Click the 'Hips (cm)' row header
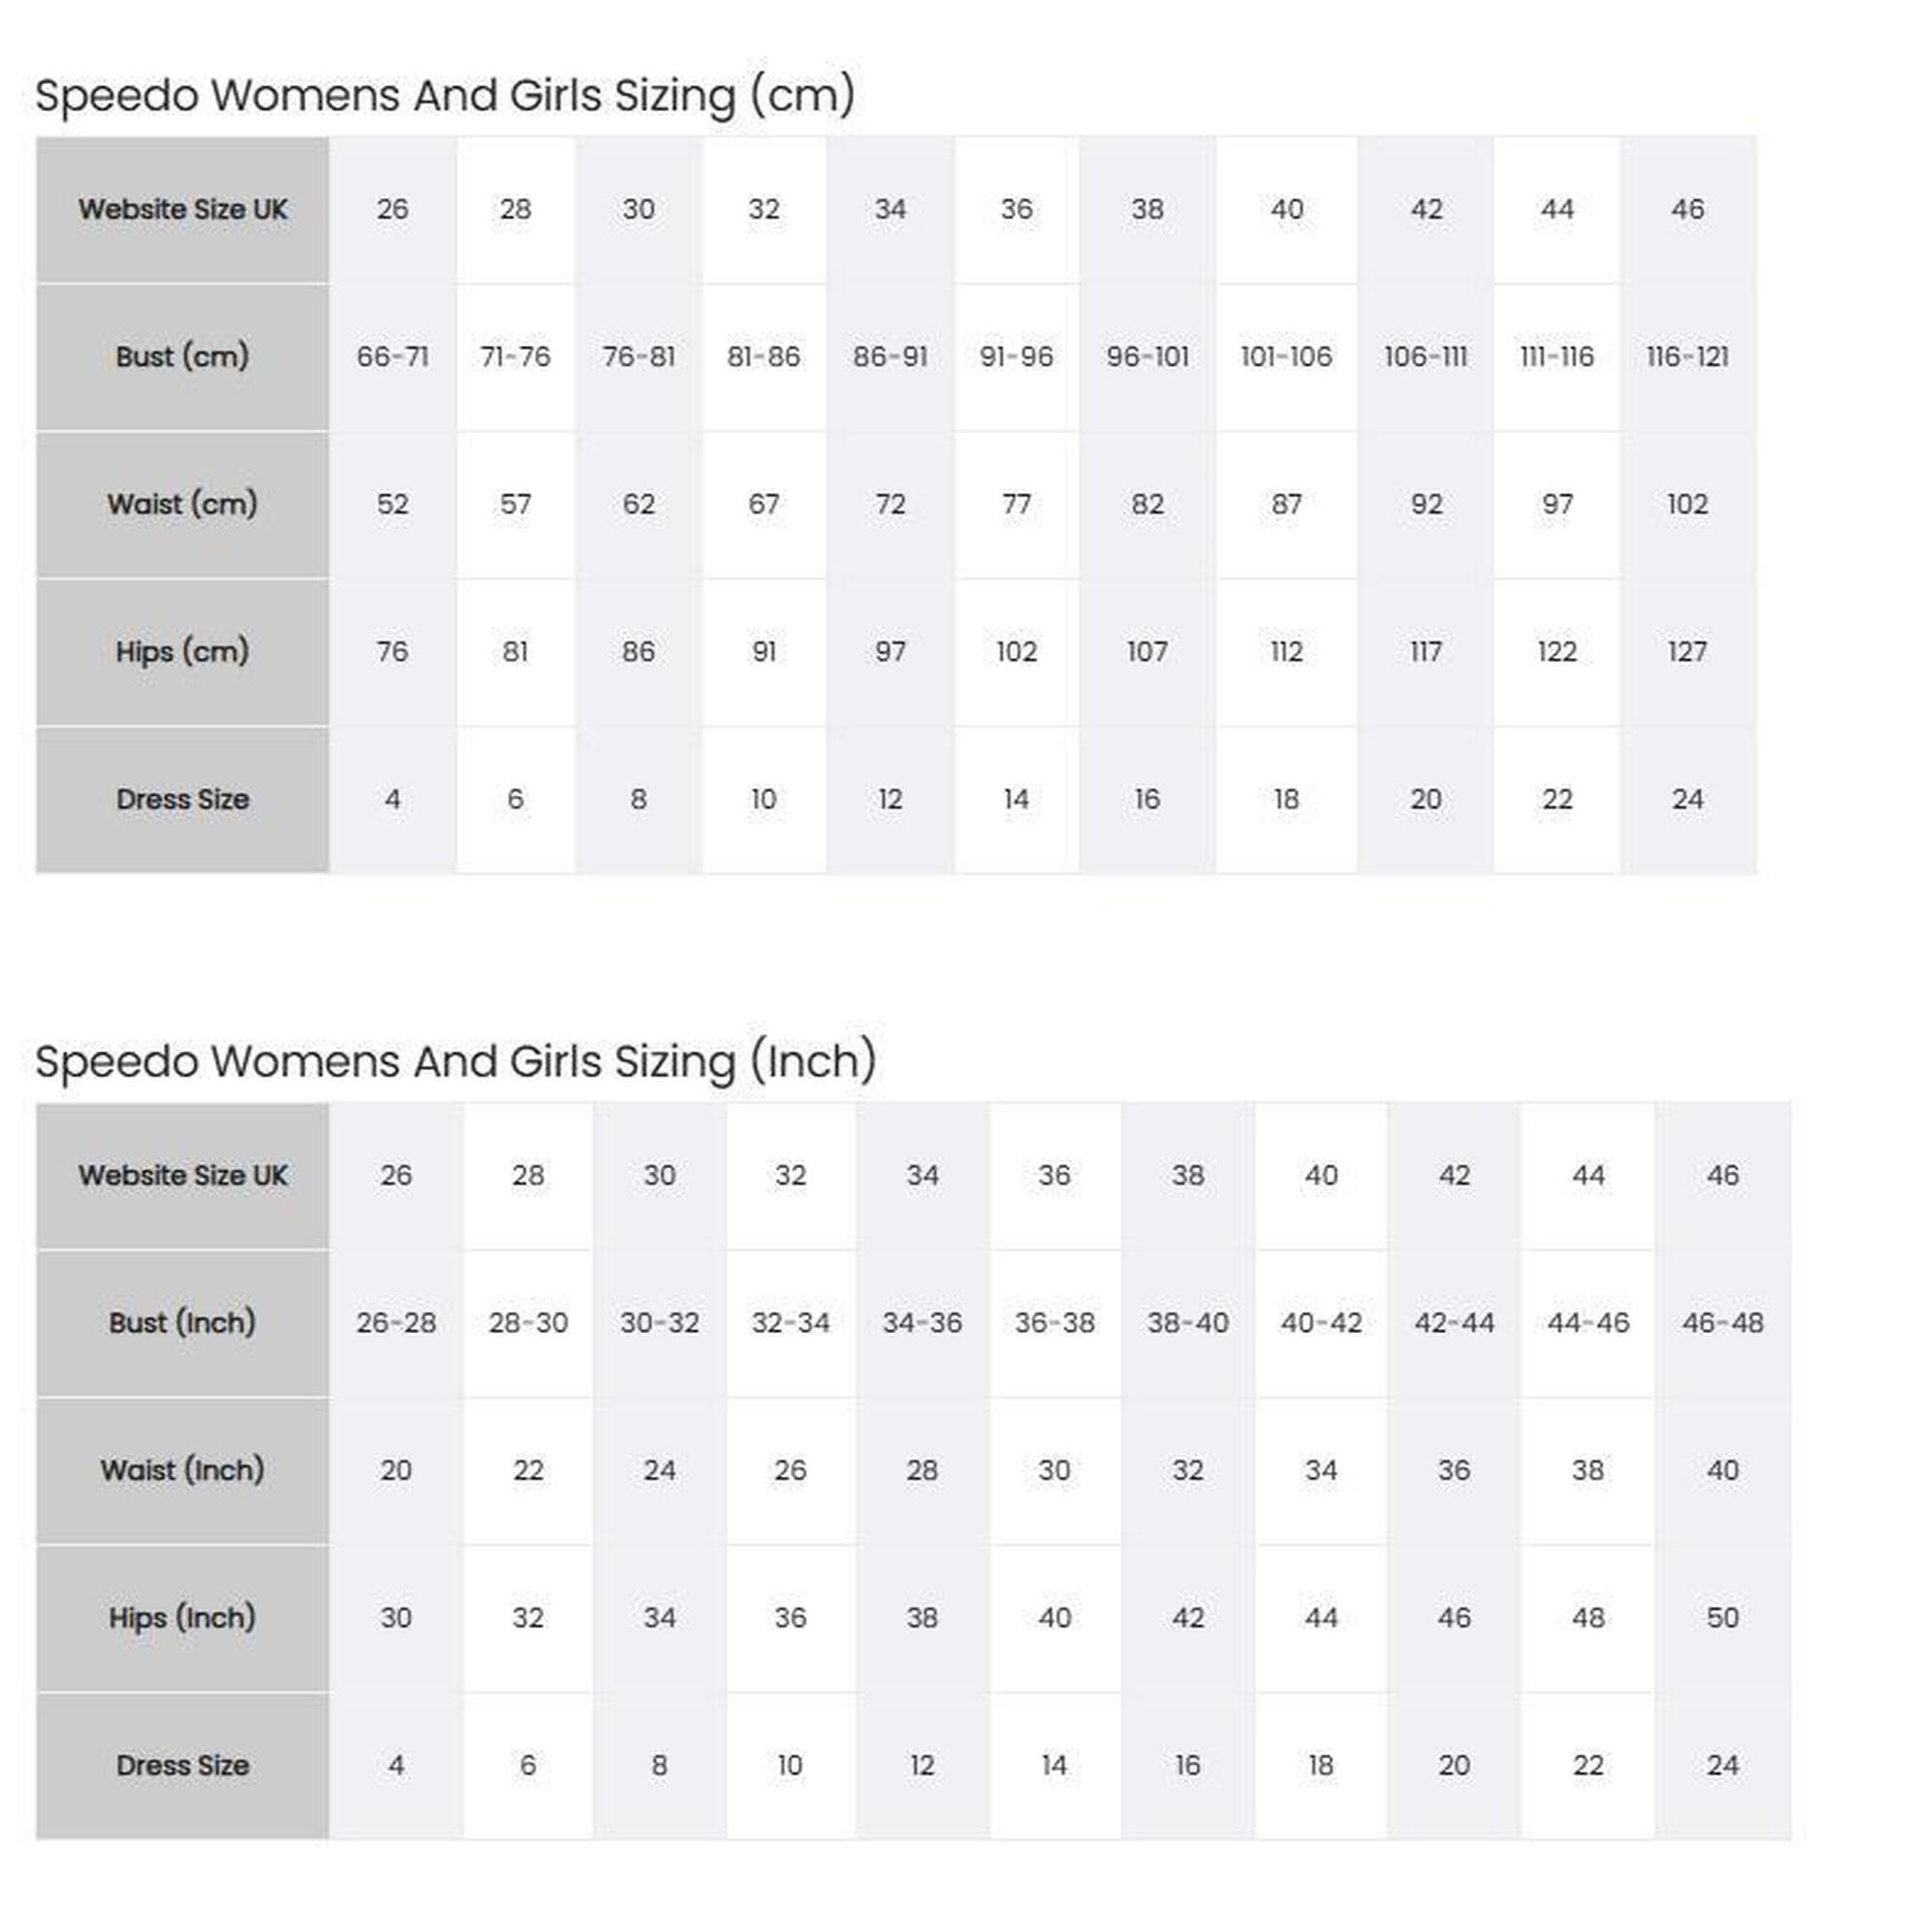The width and height of the screenshot is (1932, 1932). (x=182, y=652)
